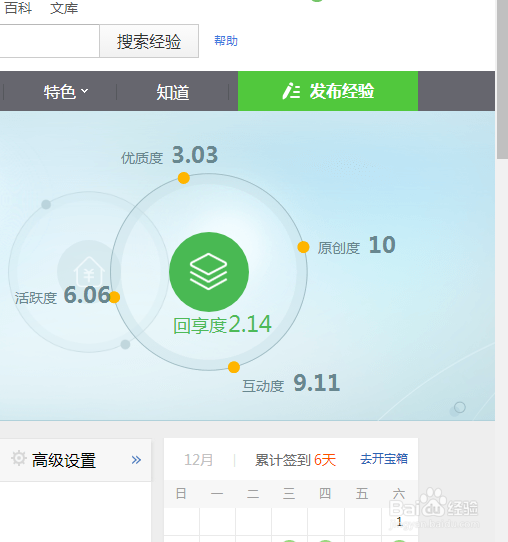The height and width of the screenshot is (542, 508).
Task: Click the vertical scrollbar thumb
Action: (x=502, y=80)
